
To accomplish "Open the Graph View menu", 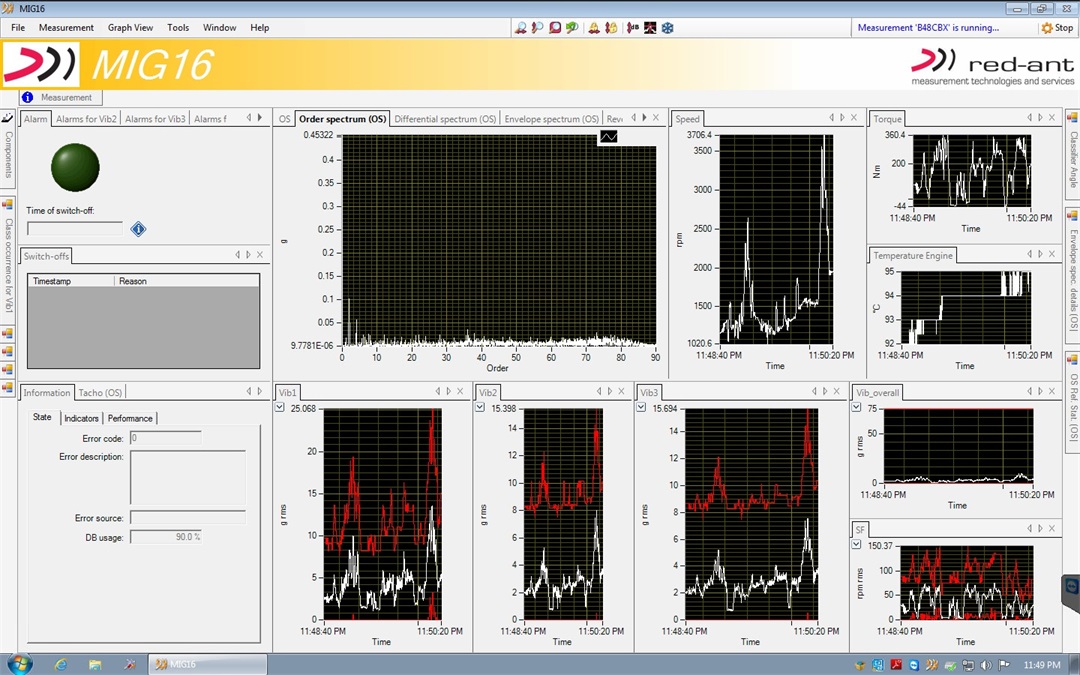I will (x=130, y=28).
